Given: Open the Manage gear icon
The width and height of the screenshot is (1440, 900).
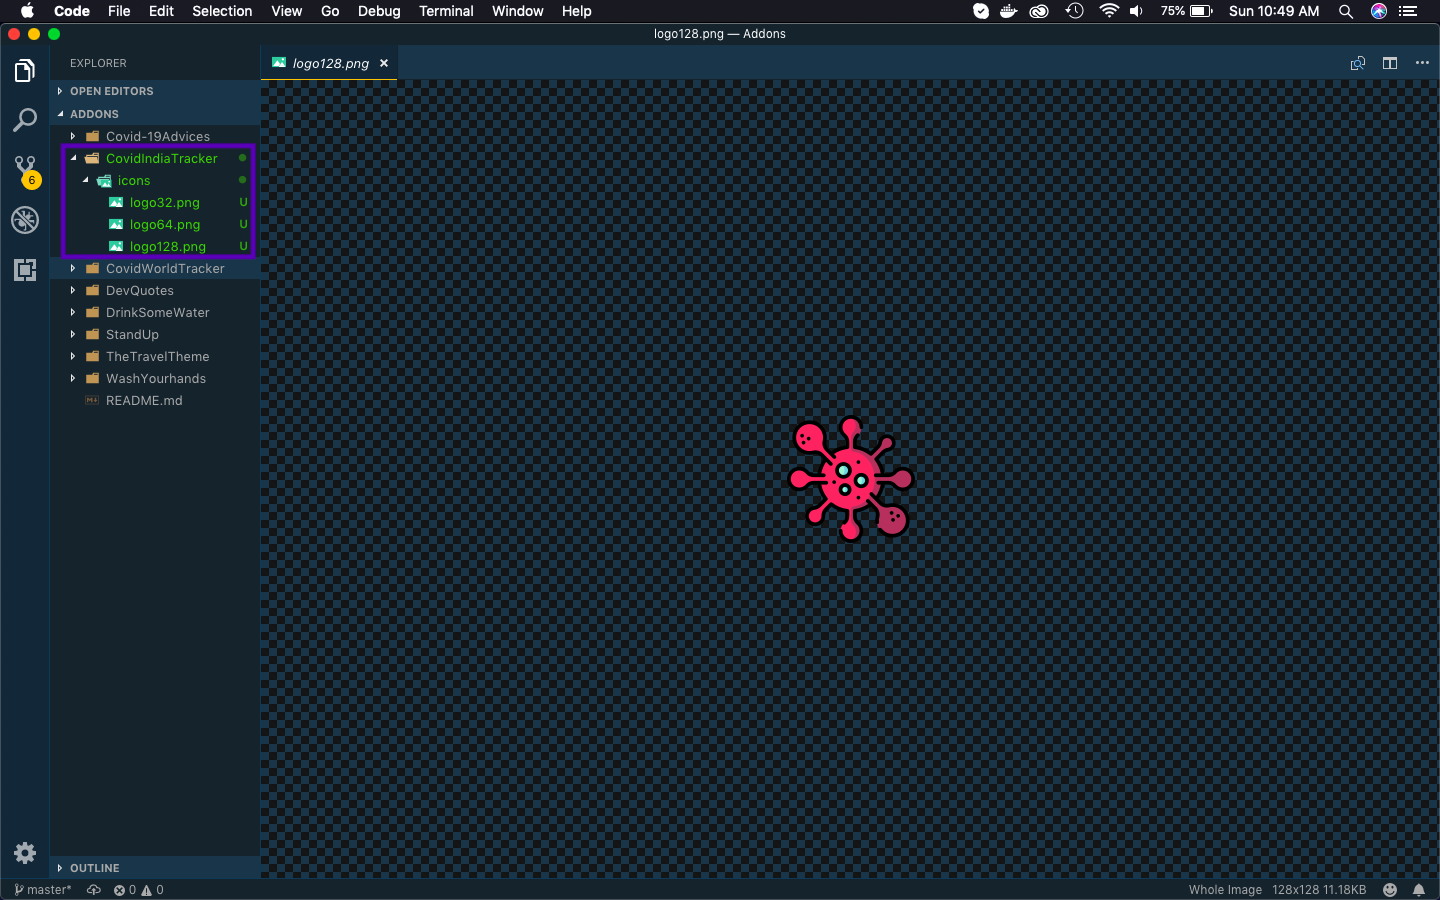Looking at the screenshot, I should 25,853.
